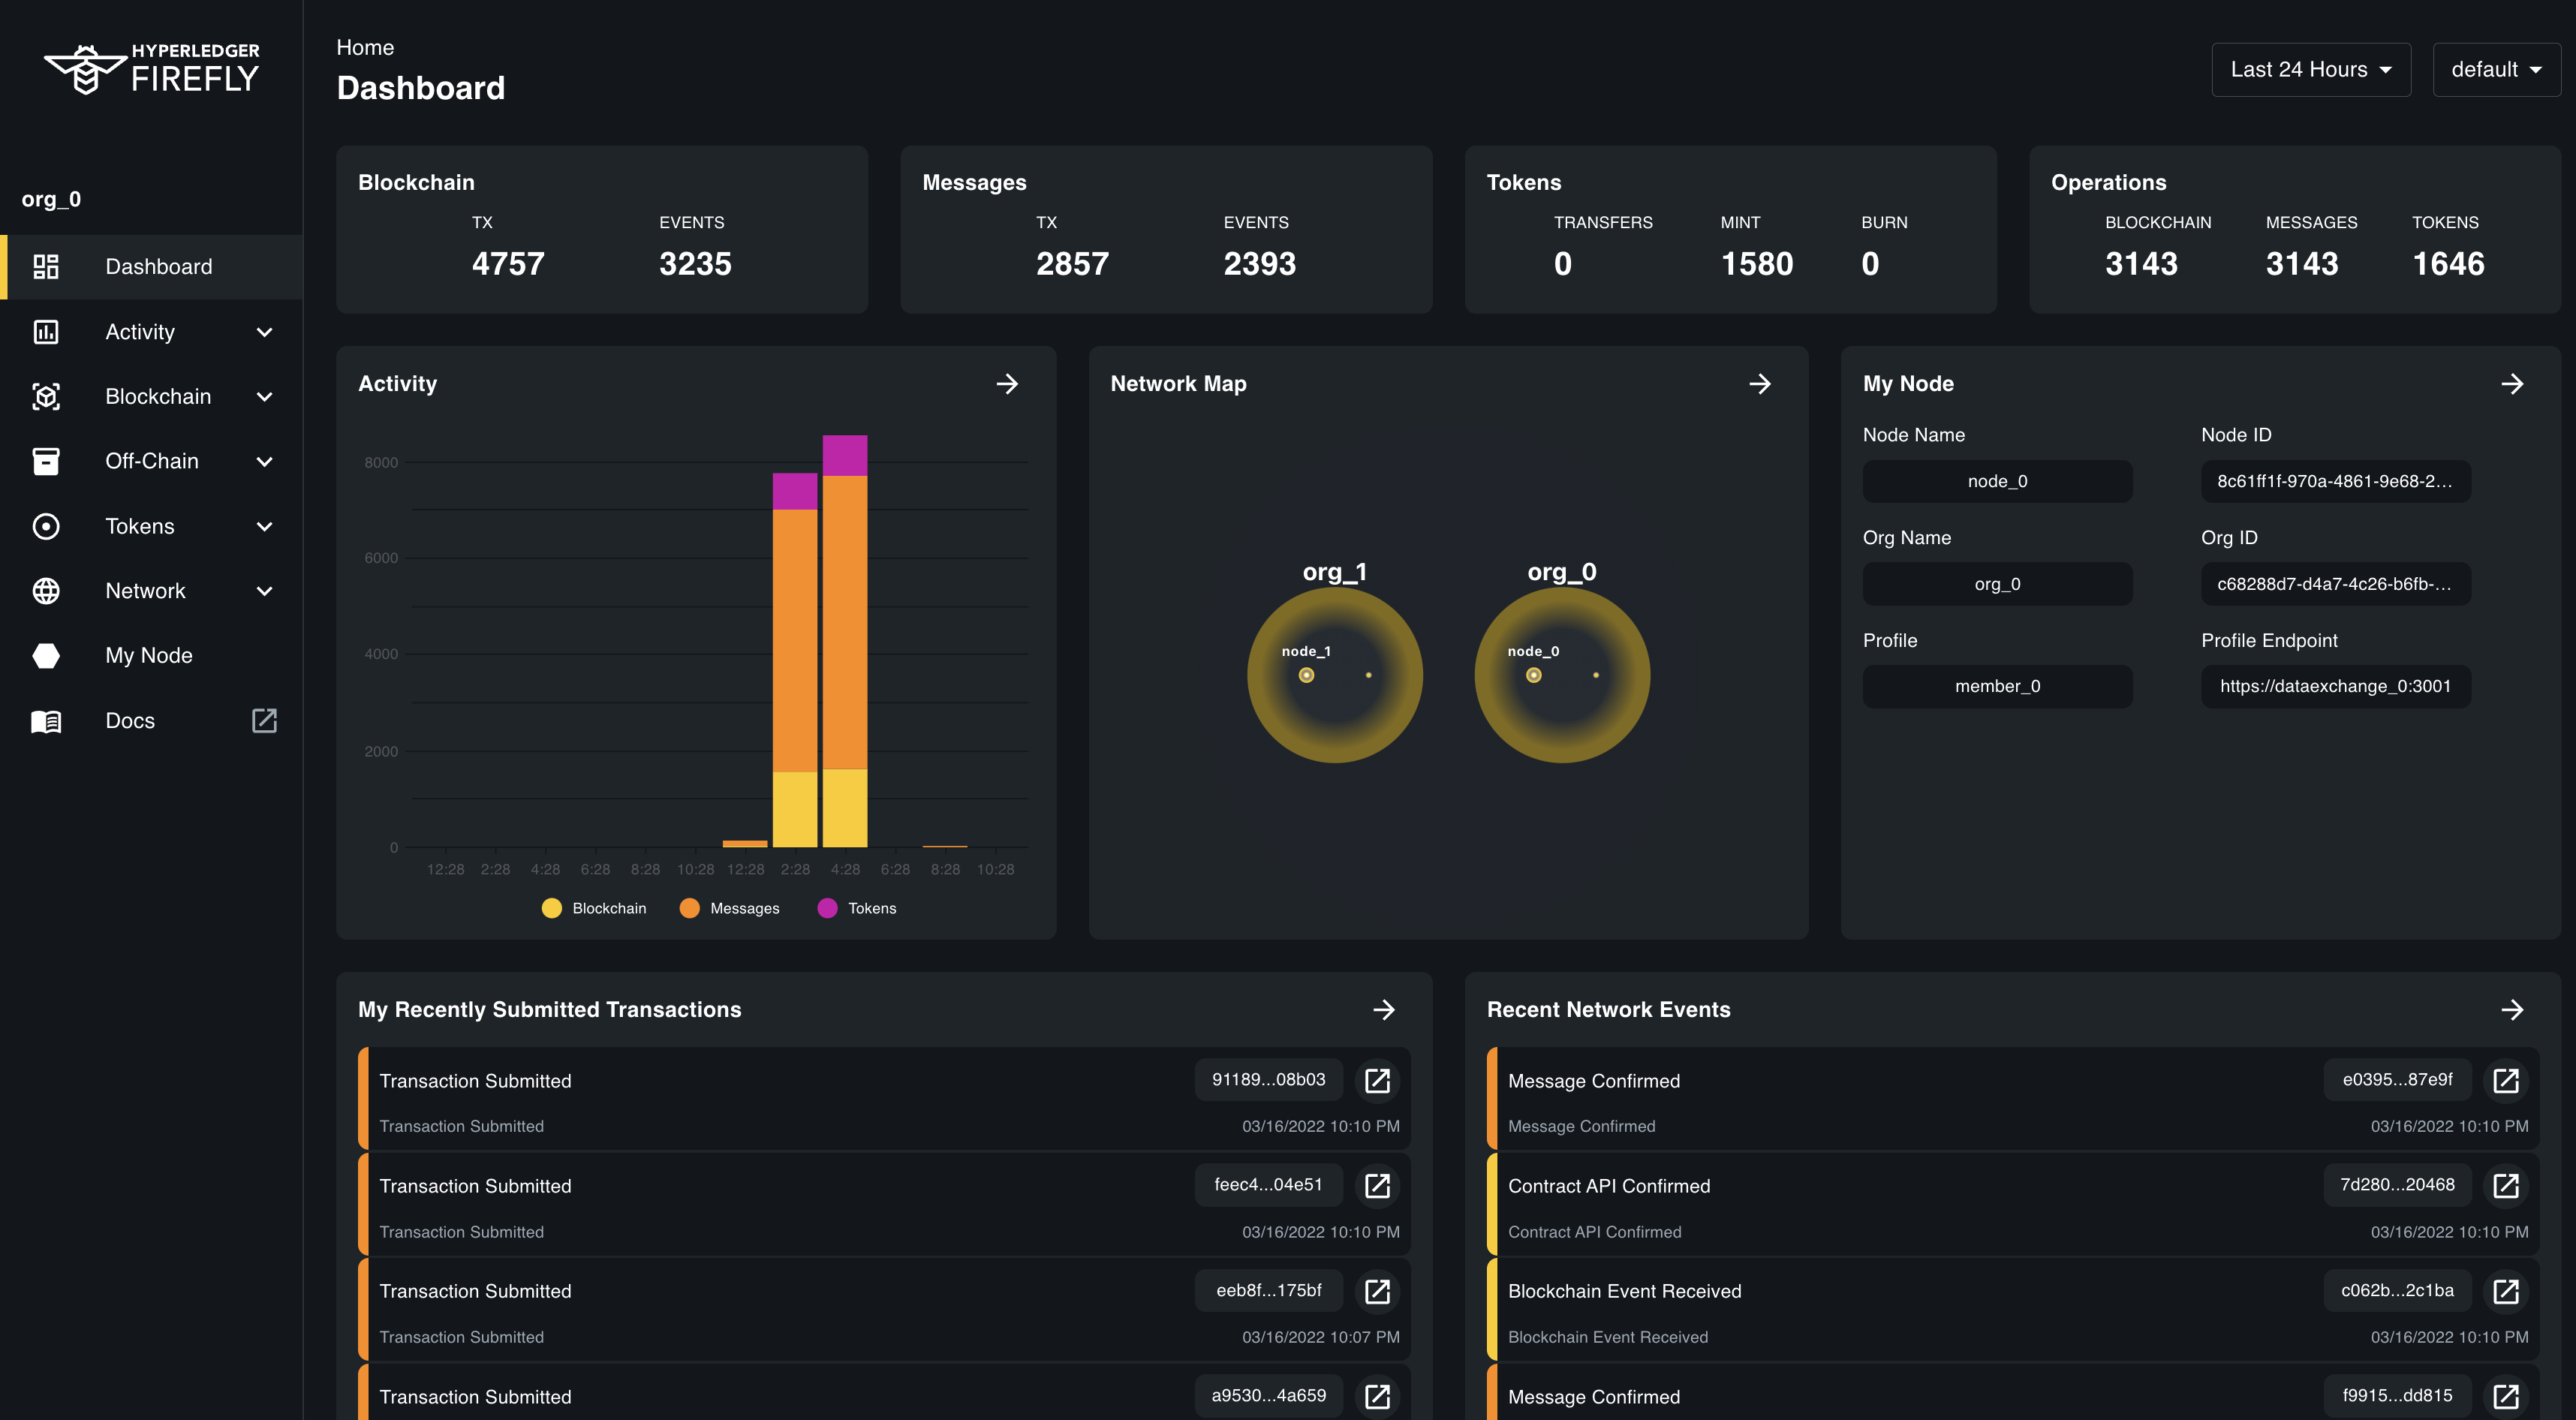The width and height of the screenshot is (2576, 1420).
Task: Select the Off-Chain storage icon
Action: tap(46, 461)
